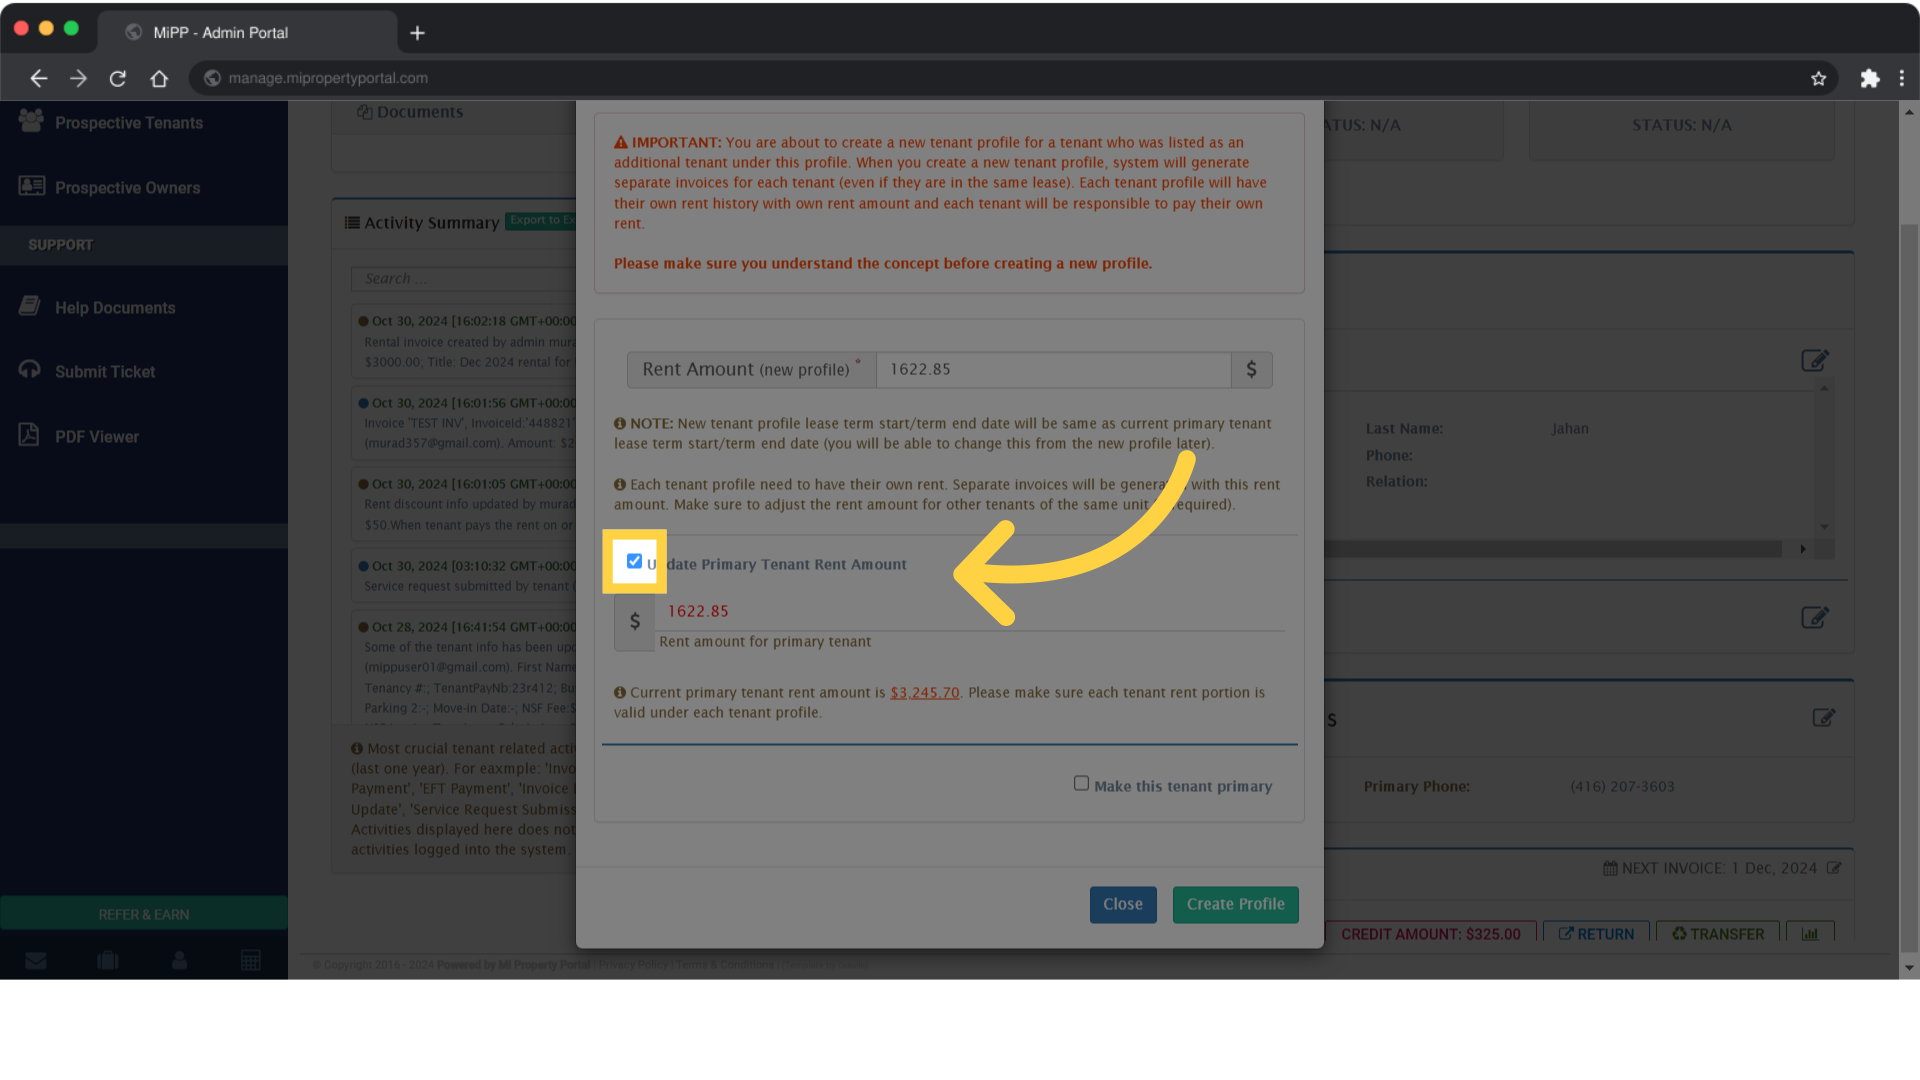Viewport: 1920px width, 1080px height.
Task: Open the calculator icon in sidebar footer
Action: click(251, 961)
